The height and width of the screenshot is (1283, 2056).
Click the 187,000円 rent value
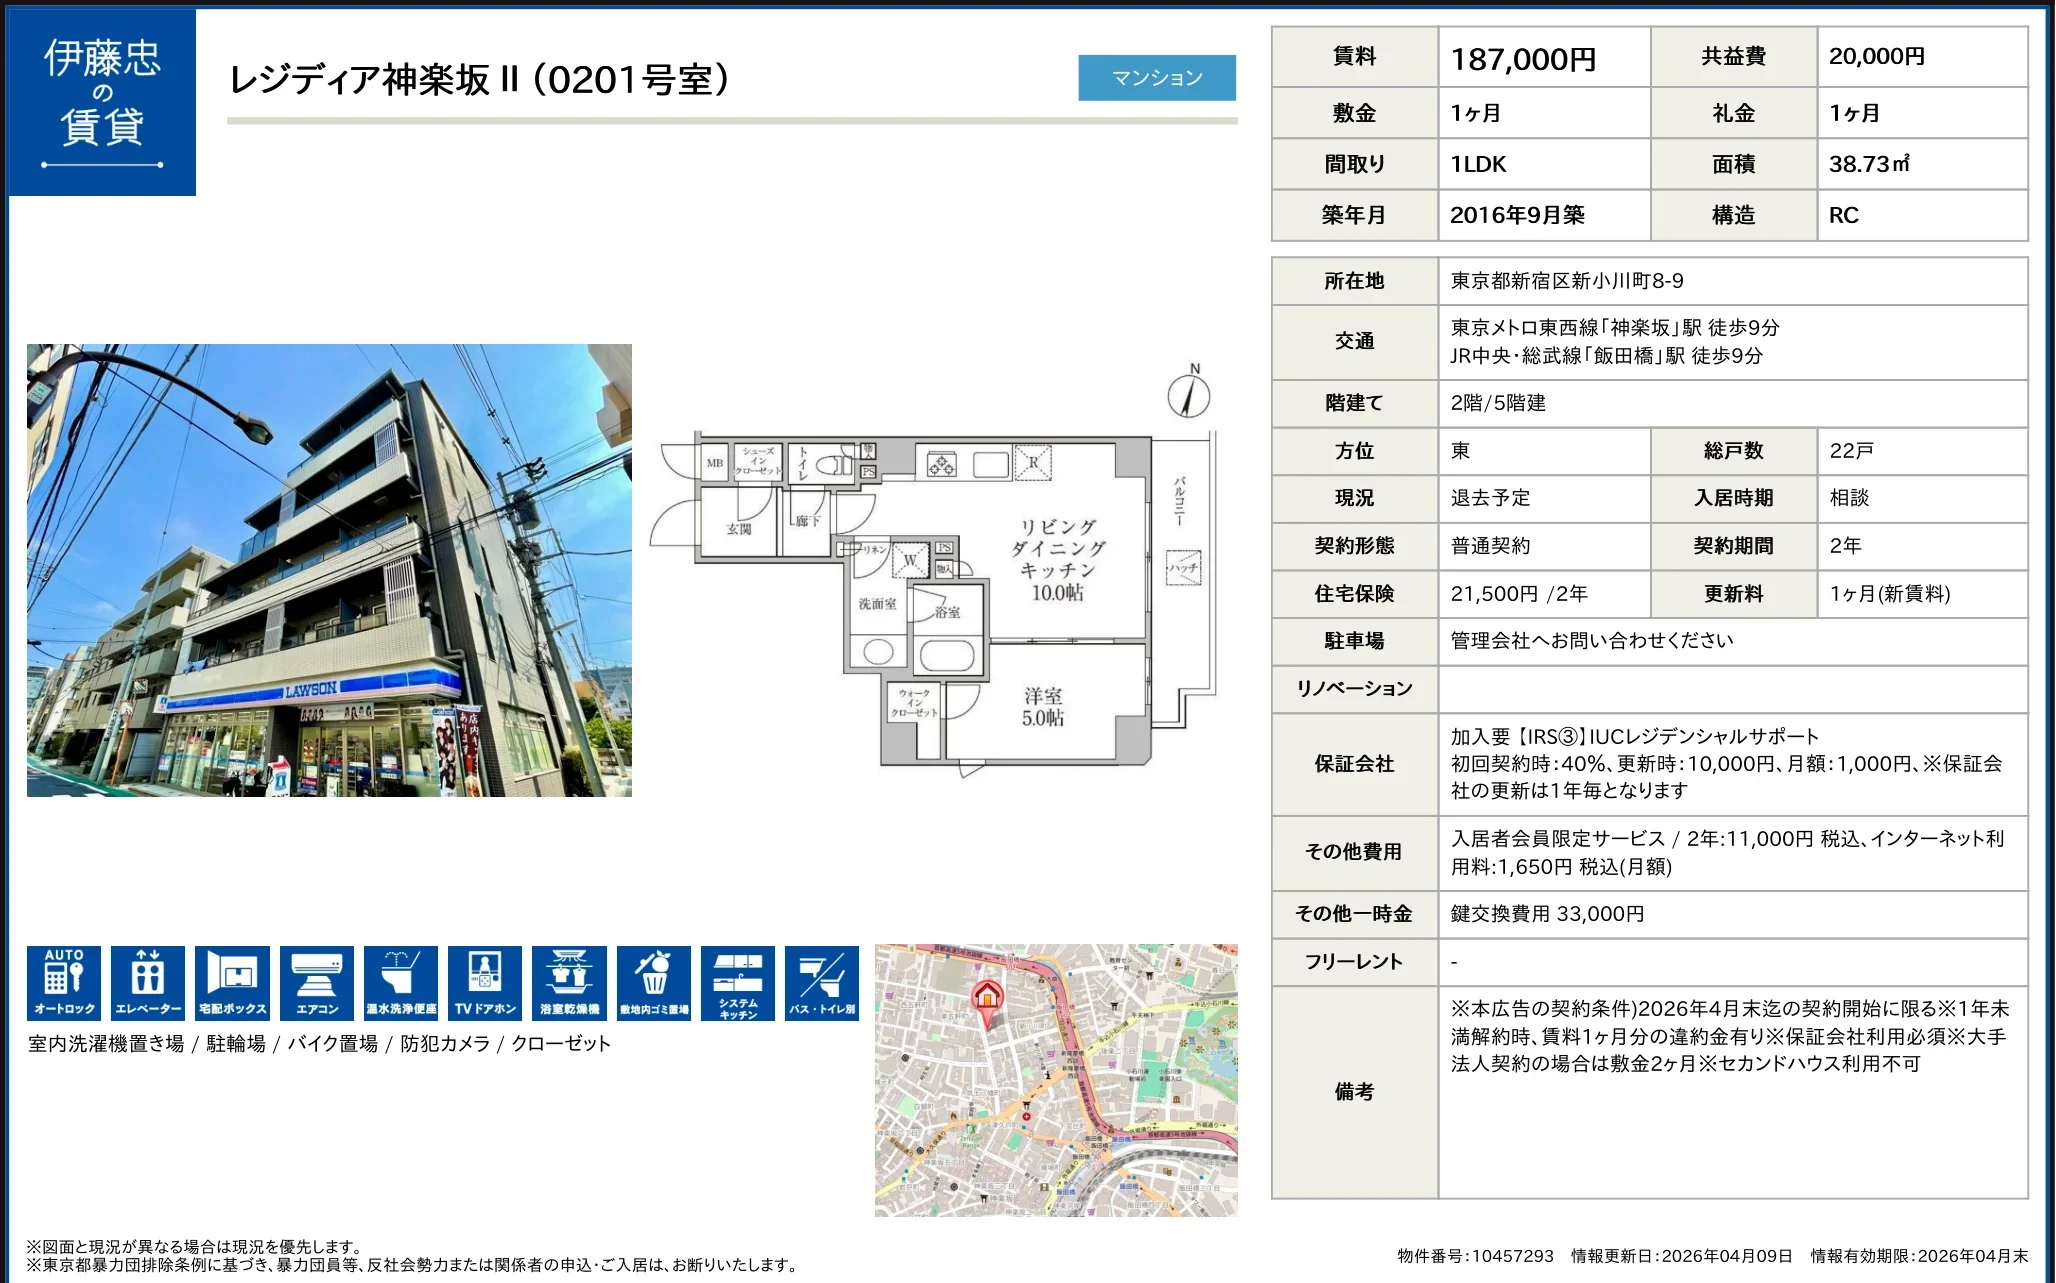pyautogui.click(x=1523, y=59)
